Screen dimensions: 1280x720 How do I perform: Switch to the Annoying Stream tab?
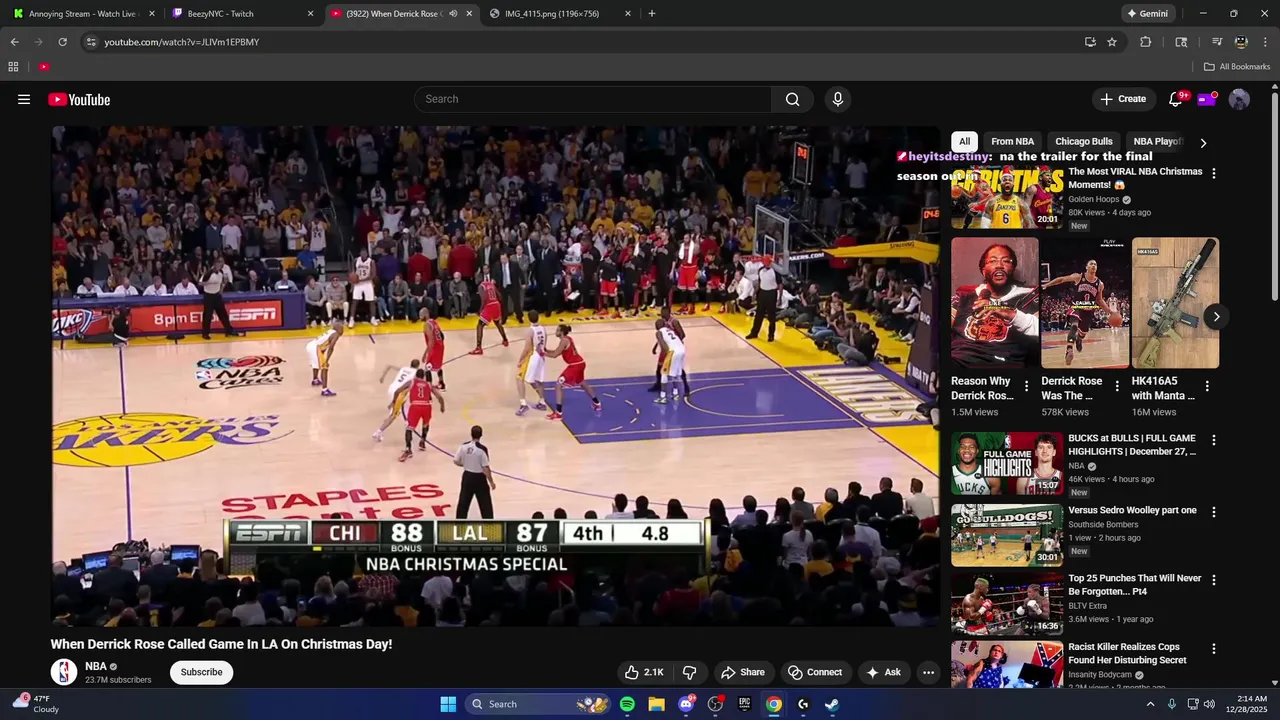click(83, 14)
